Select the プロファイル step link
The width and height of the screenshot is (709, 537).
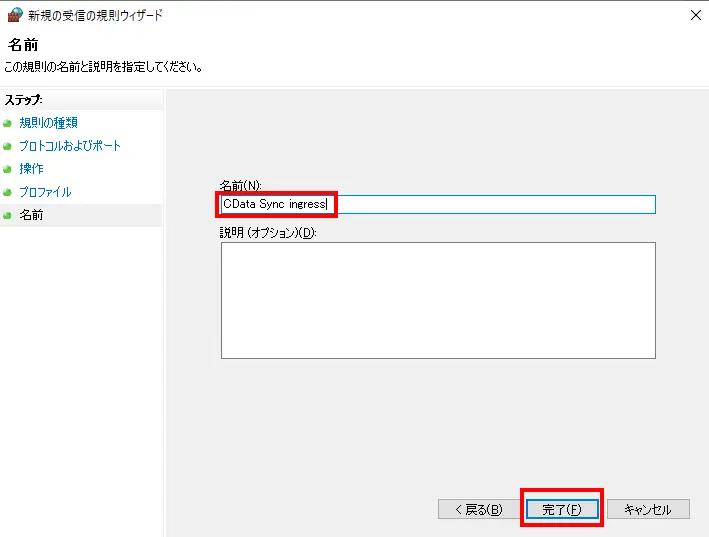coord(45,192)
